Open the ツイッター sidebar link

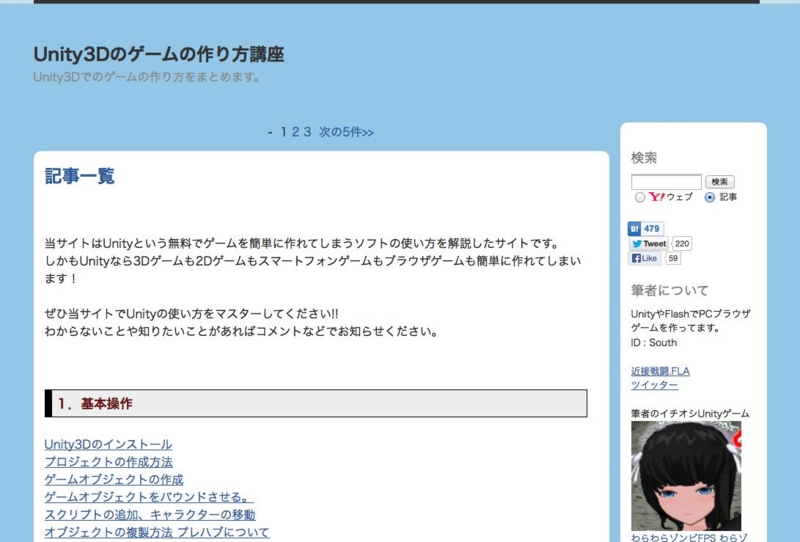pyautogui.click(x=655, y=385)
